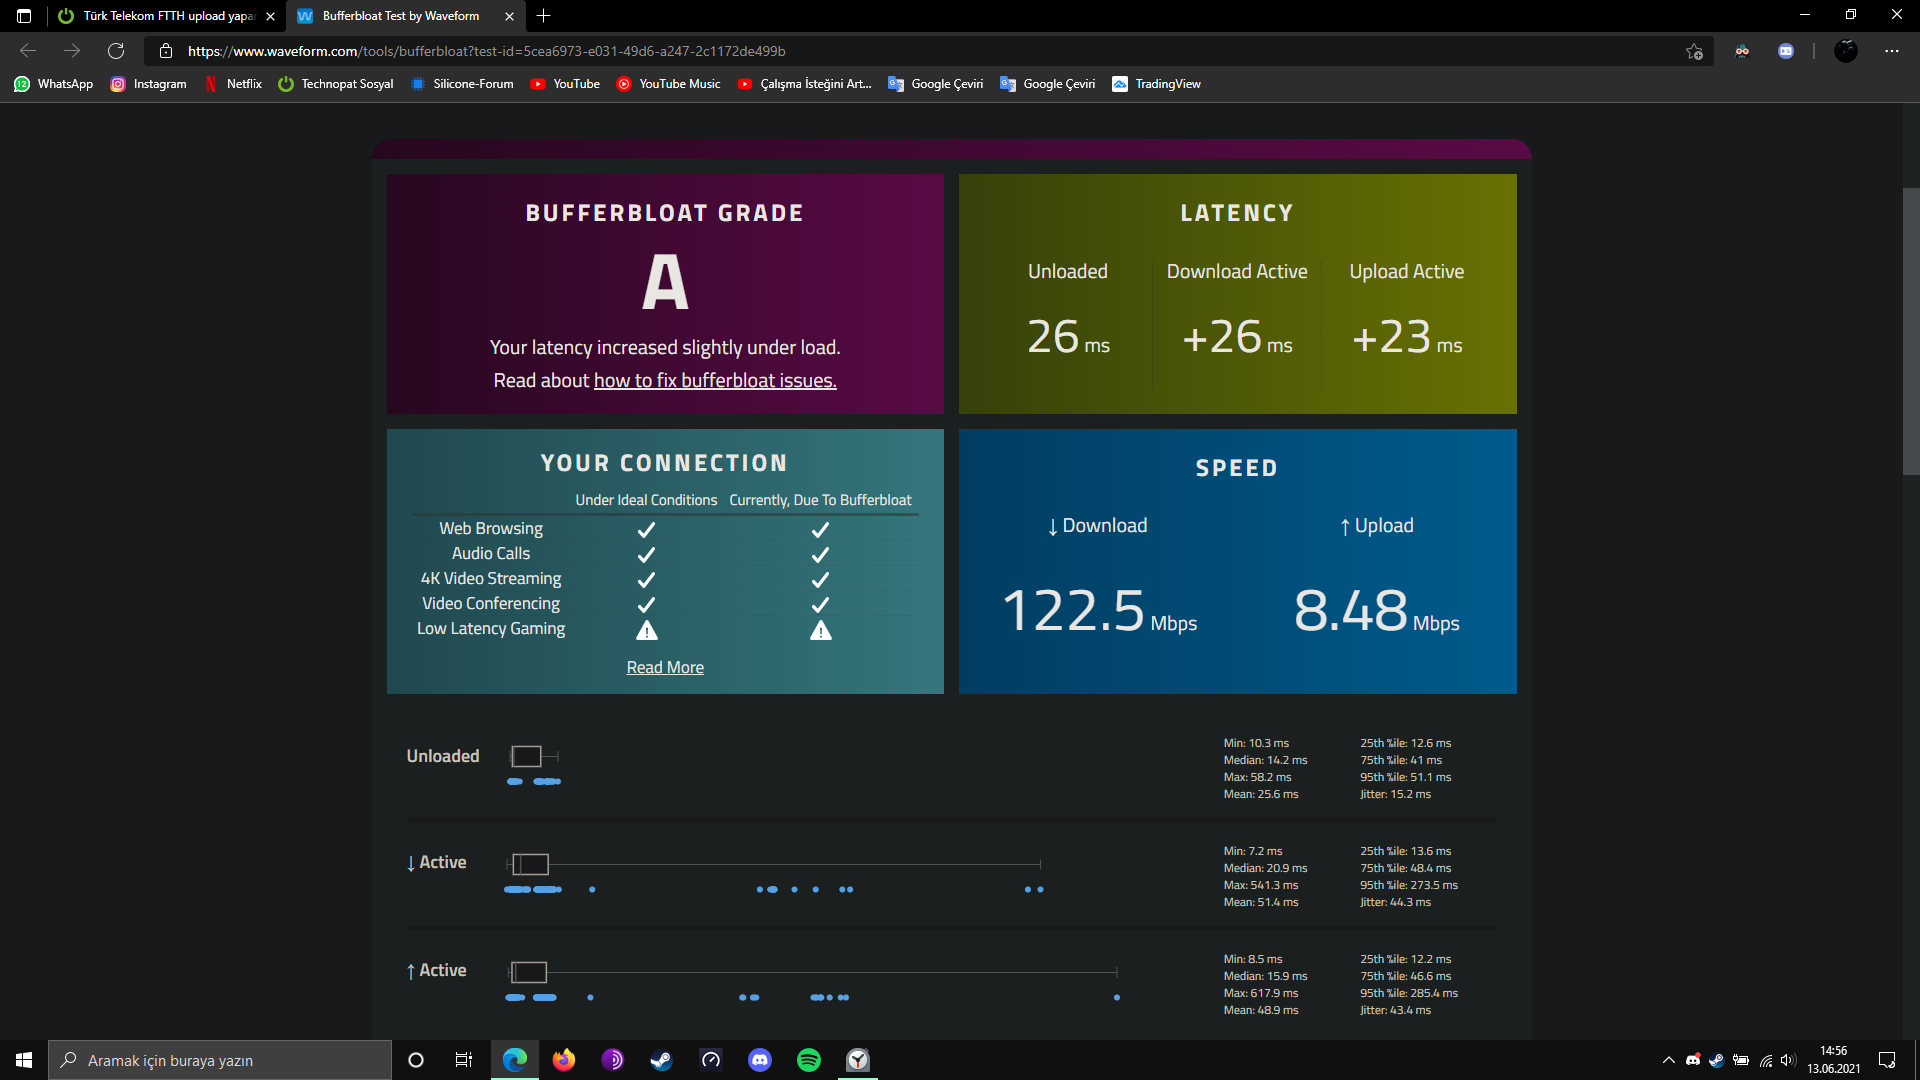Viewport: 1920px width, 1080px height.
Task: Open browser settings three-dots menu
Action: [x=1891, y=51]
